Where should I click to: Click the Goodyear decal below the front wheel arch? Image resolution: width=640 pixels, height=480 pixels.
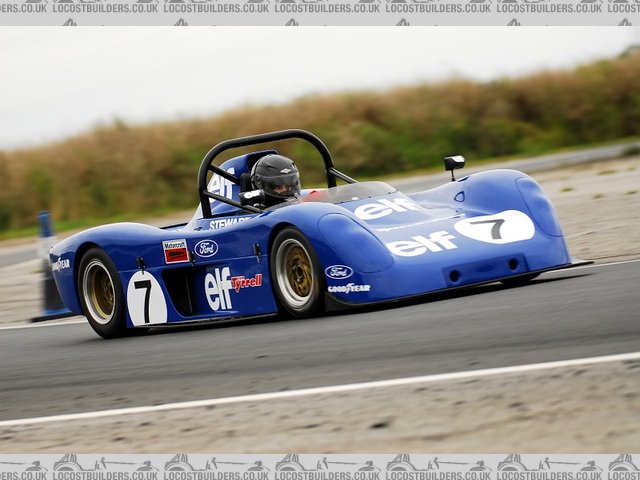(348, 288)
